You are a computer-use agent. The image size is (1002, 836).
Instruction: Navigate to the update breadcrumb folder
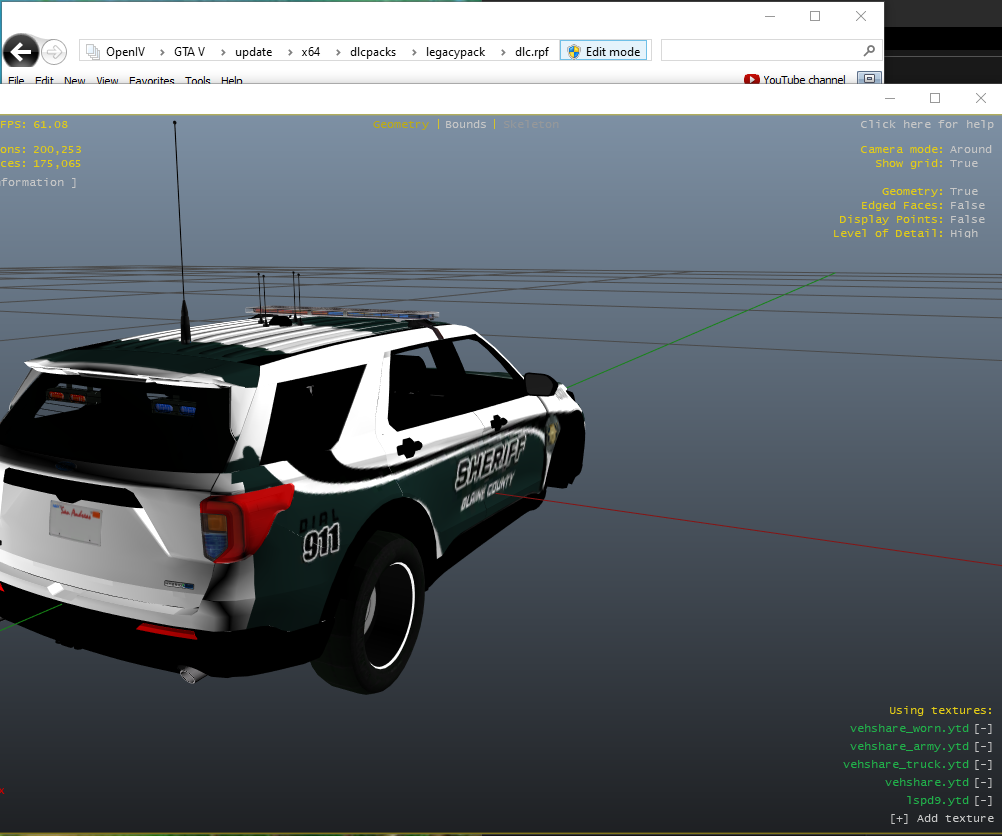pos(253,52)
